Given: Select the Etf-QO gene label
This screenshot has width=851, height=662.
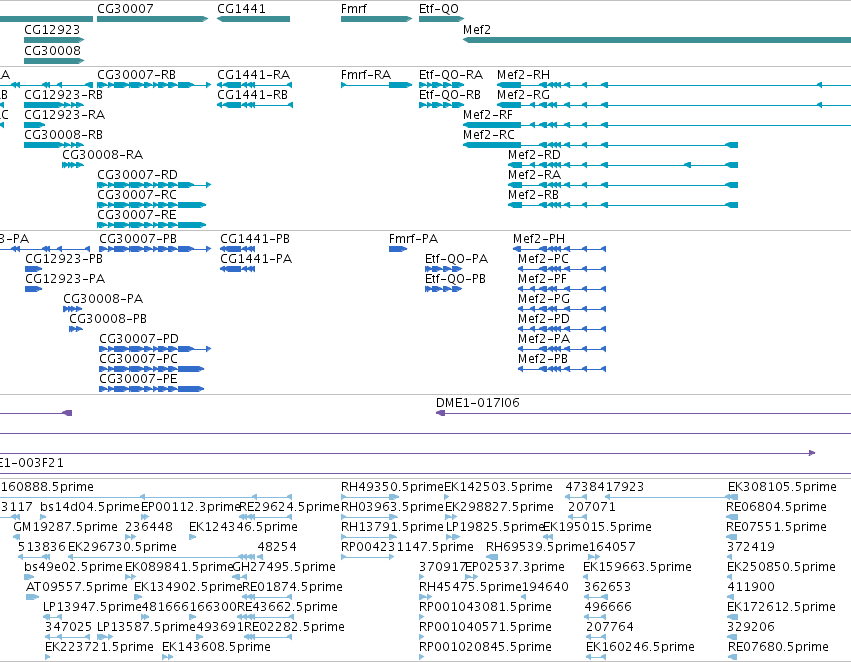Looking at the screenshot, I should (439, 9).
